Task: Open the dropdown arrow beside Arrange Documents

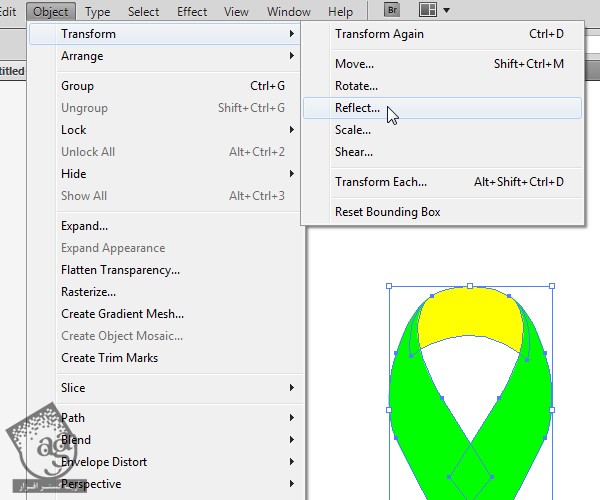Action: pos(446,11)
